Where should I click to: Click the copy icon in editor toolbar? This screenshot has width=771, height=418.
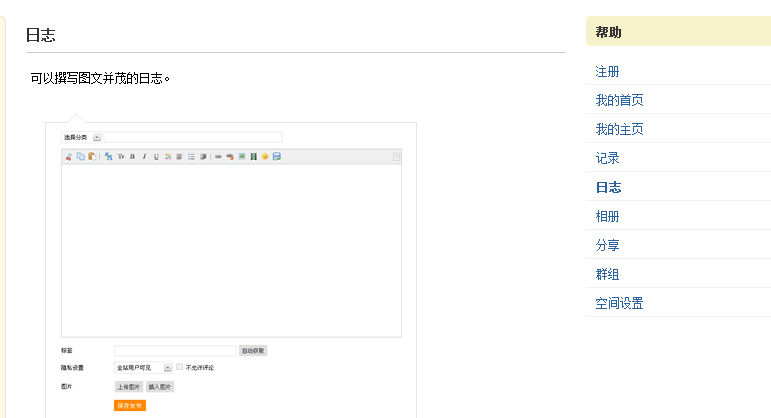(80, 156)
